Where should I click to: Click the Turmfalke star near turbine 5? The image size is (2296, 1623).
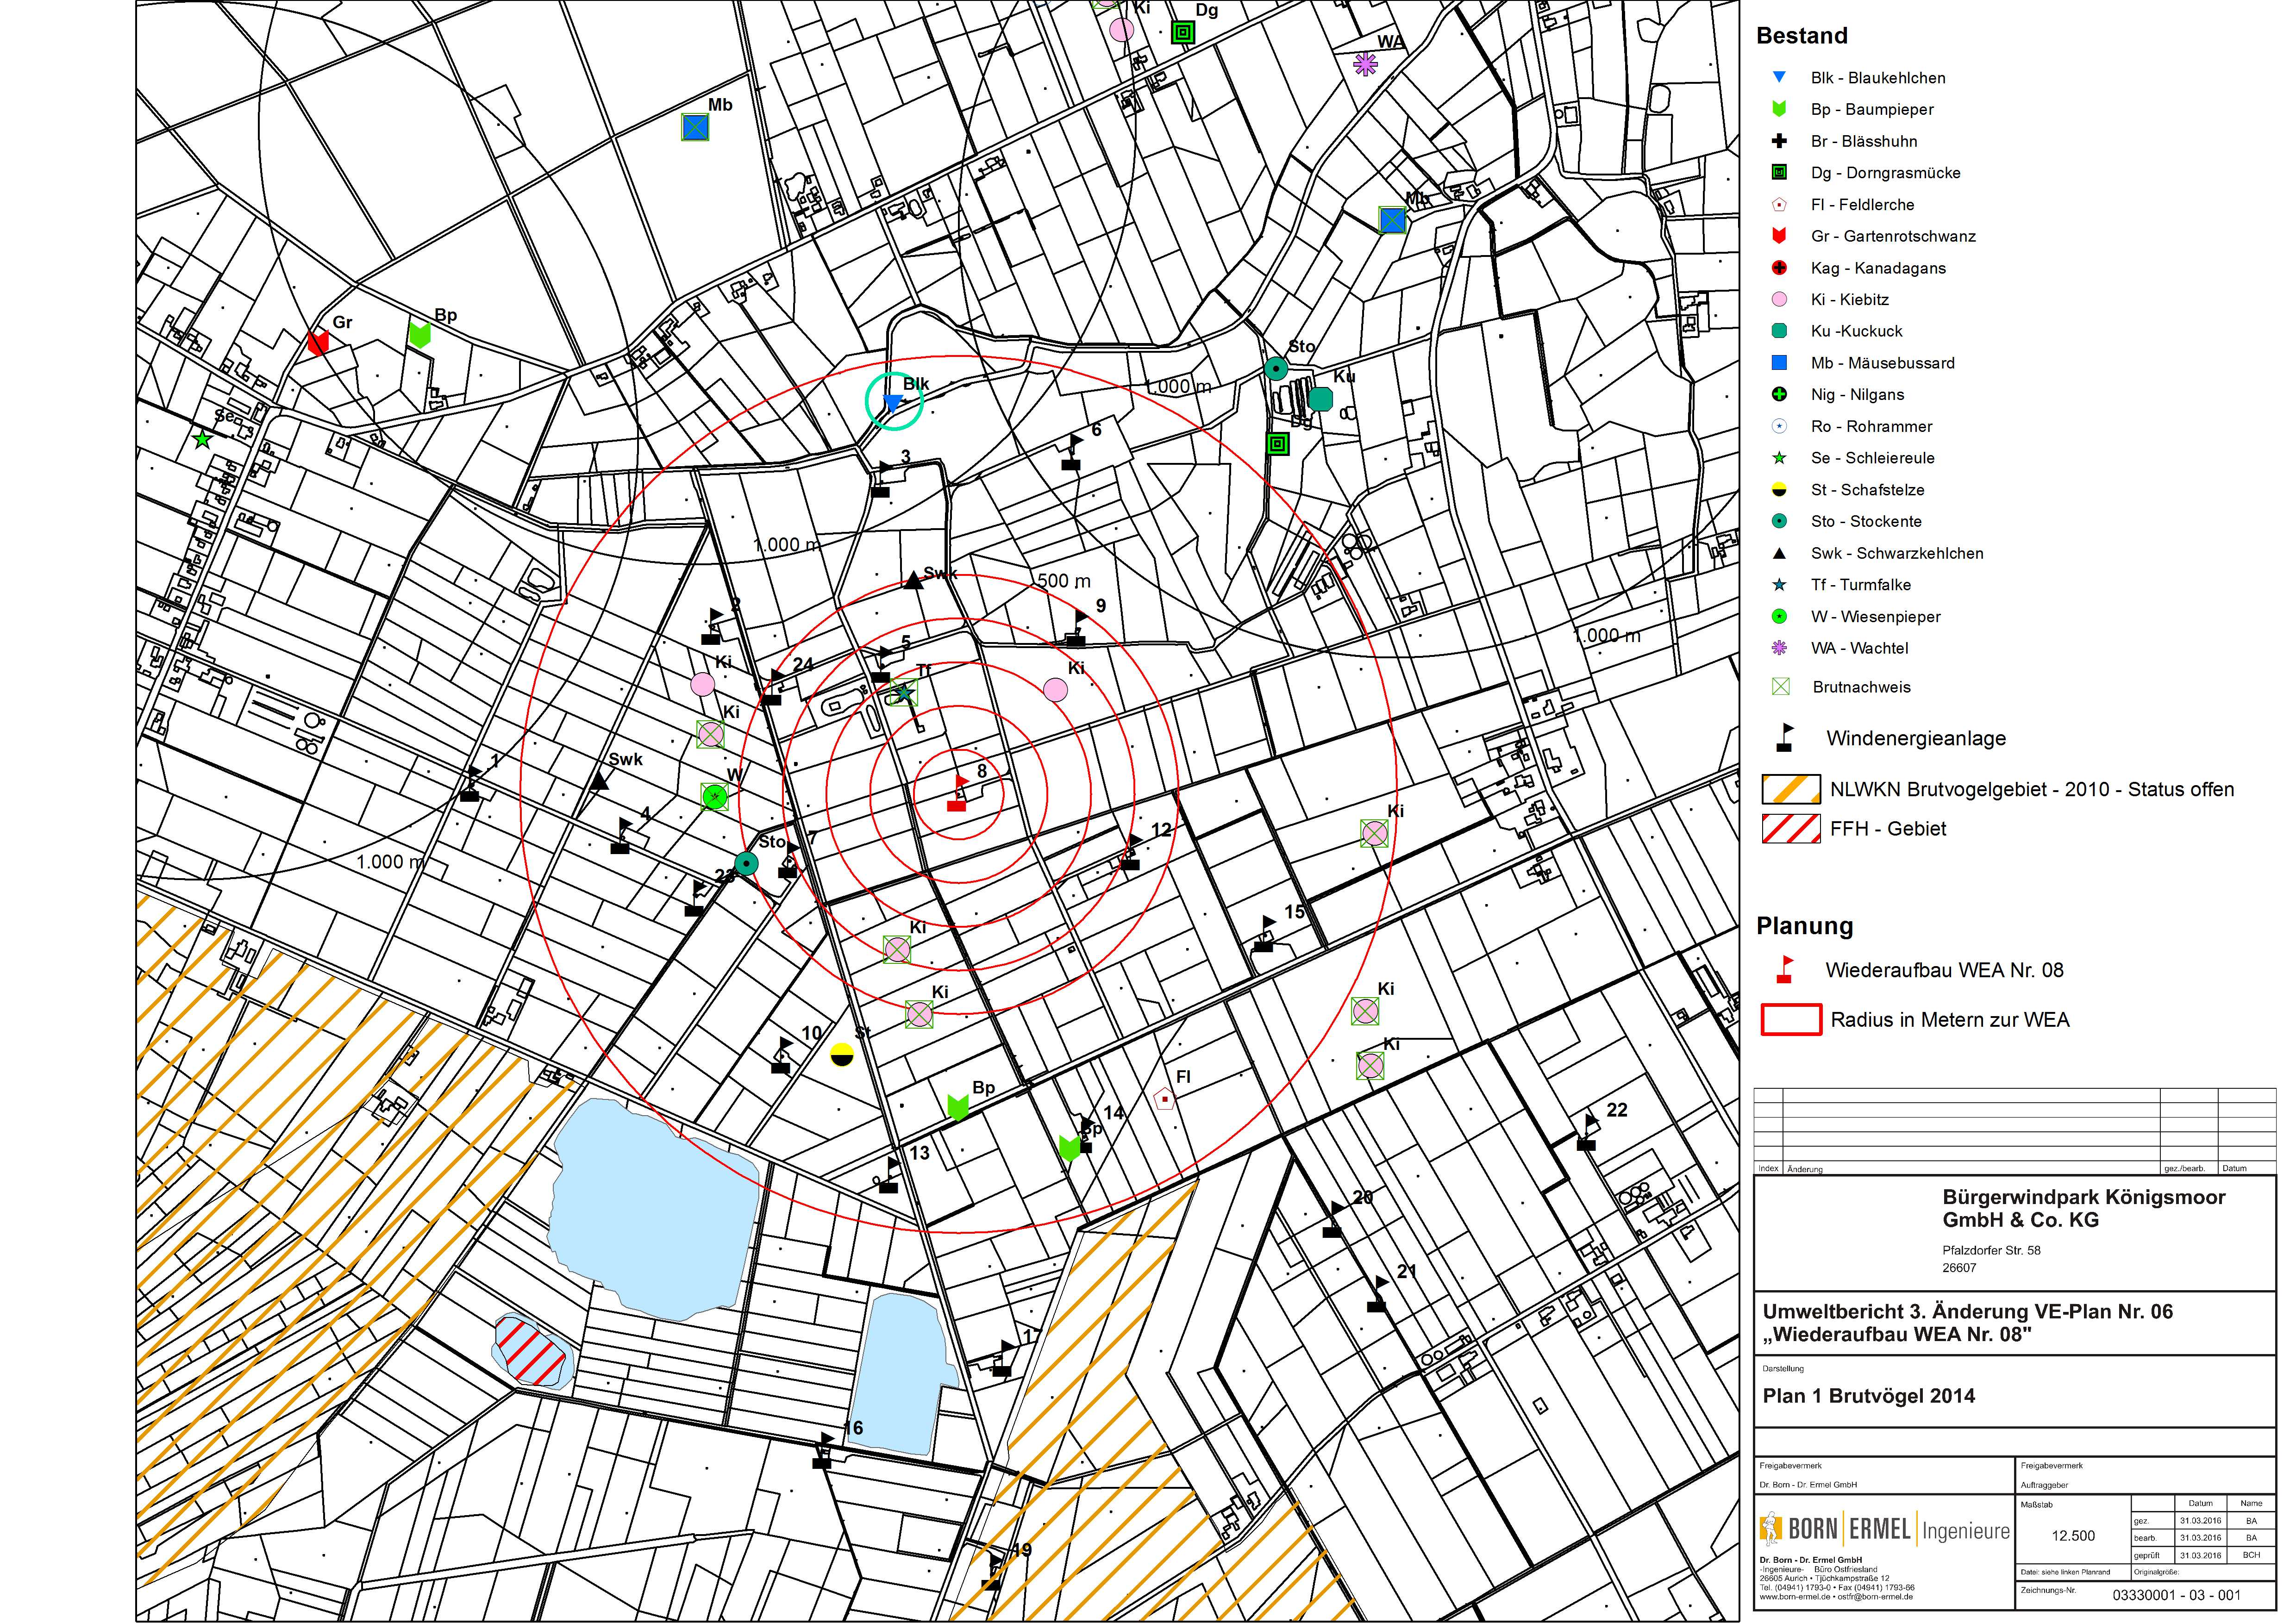pos(903,692)
